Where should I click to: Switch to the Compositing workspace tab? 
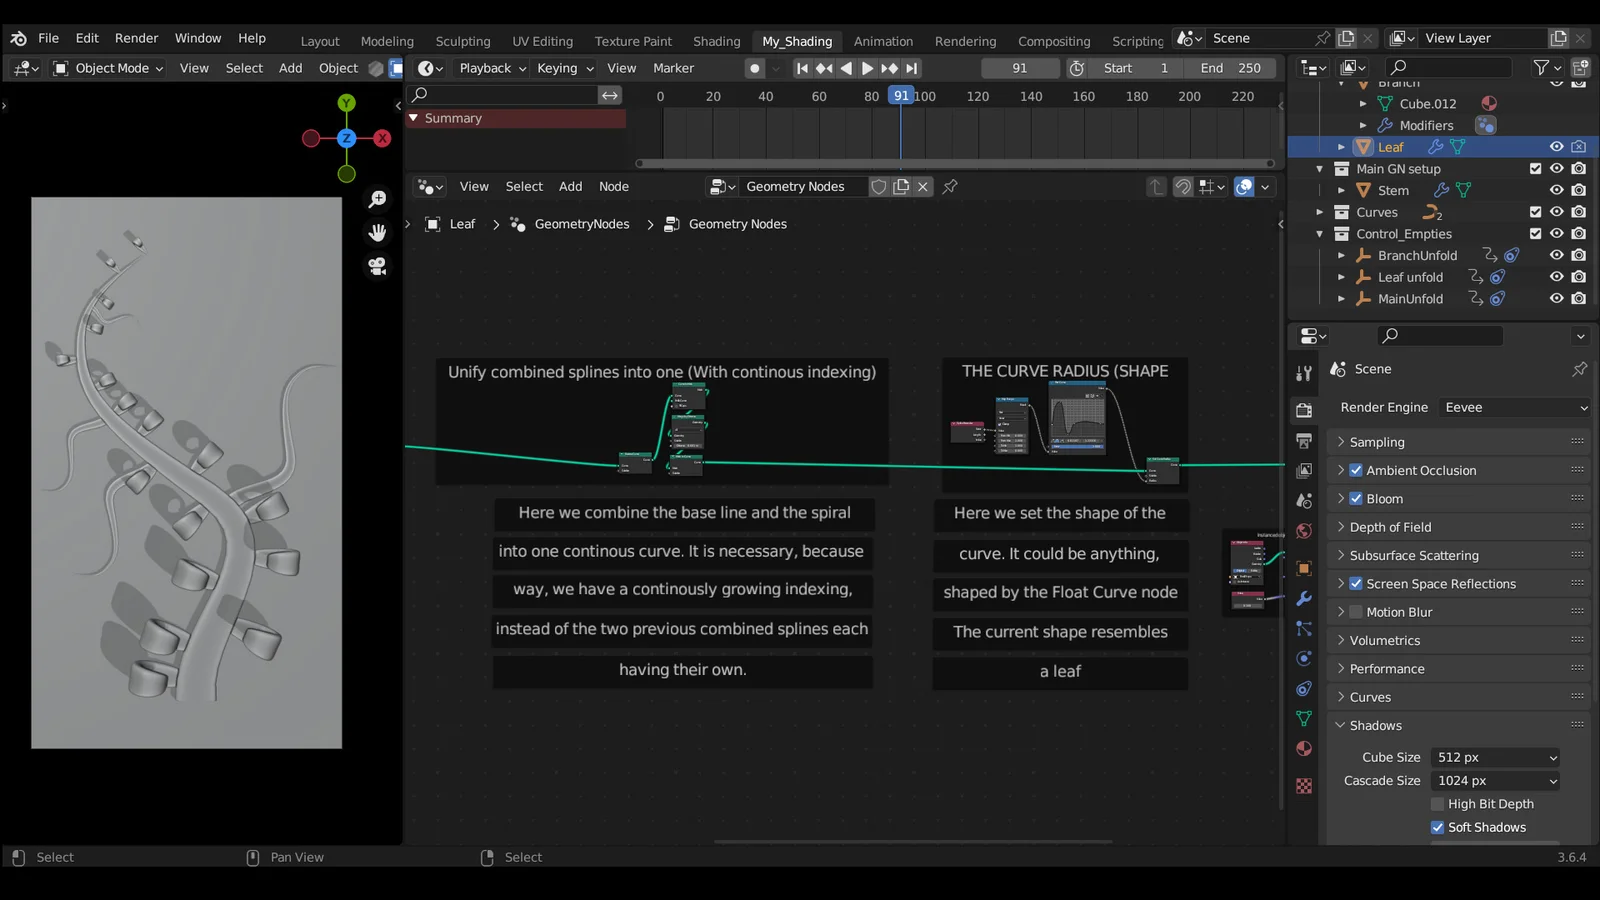click(x=1054, y=41)
